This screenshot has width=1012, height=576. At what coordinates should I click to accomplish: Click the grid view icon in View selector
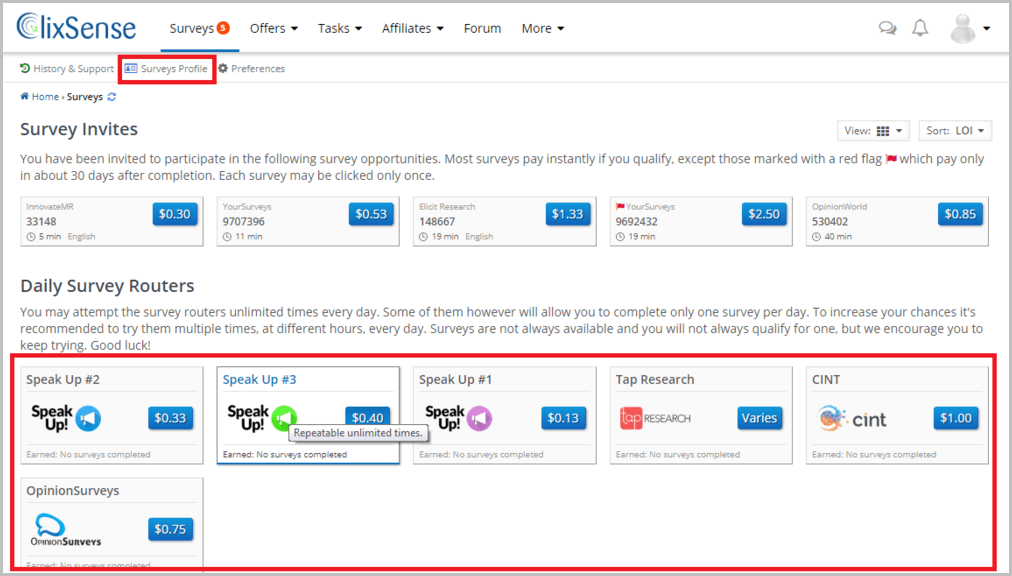click(x=883, y=131)
